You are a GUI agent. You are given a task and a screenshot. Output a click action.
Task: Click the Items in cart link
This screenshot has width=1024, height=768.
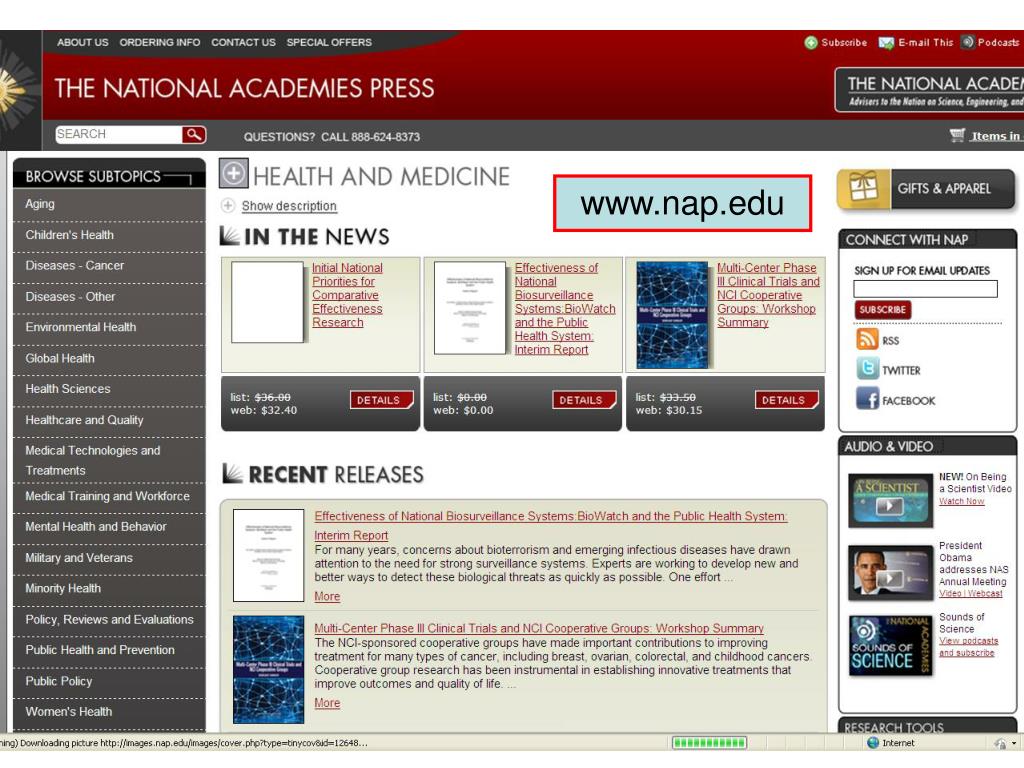[x=995, y=136]
